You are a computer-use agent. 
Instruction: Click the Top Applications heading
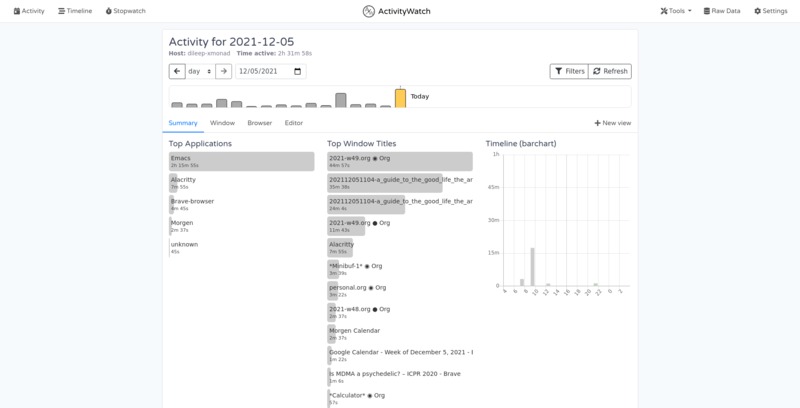pos(200,144)
